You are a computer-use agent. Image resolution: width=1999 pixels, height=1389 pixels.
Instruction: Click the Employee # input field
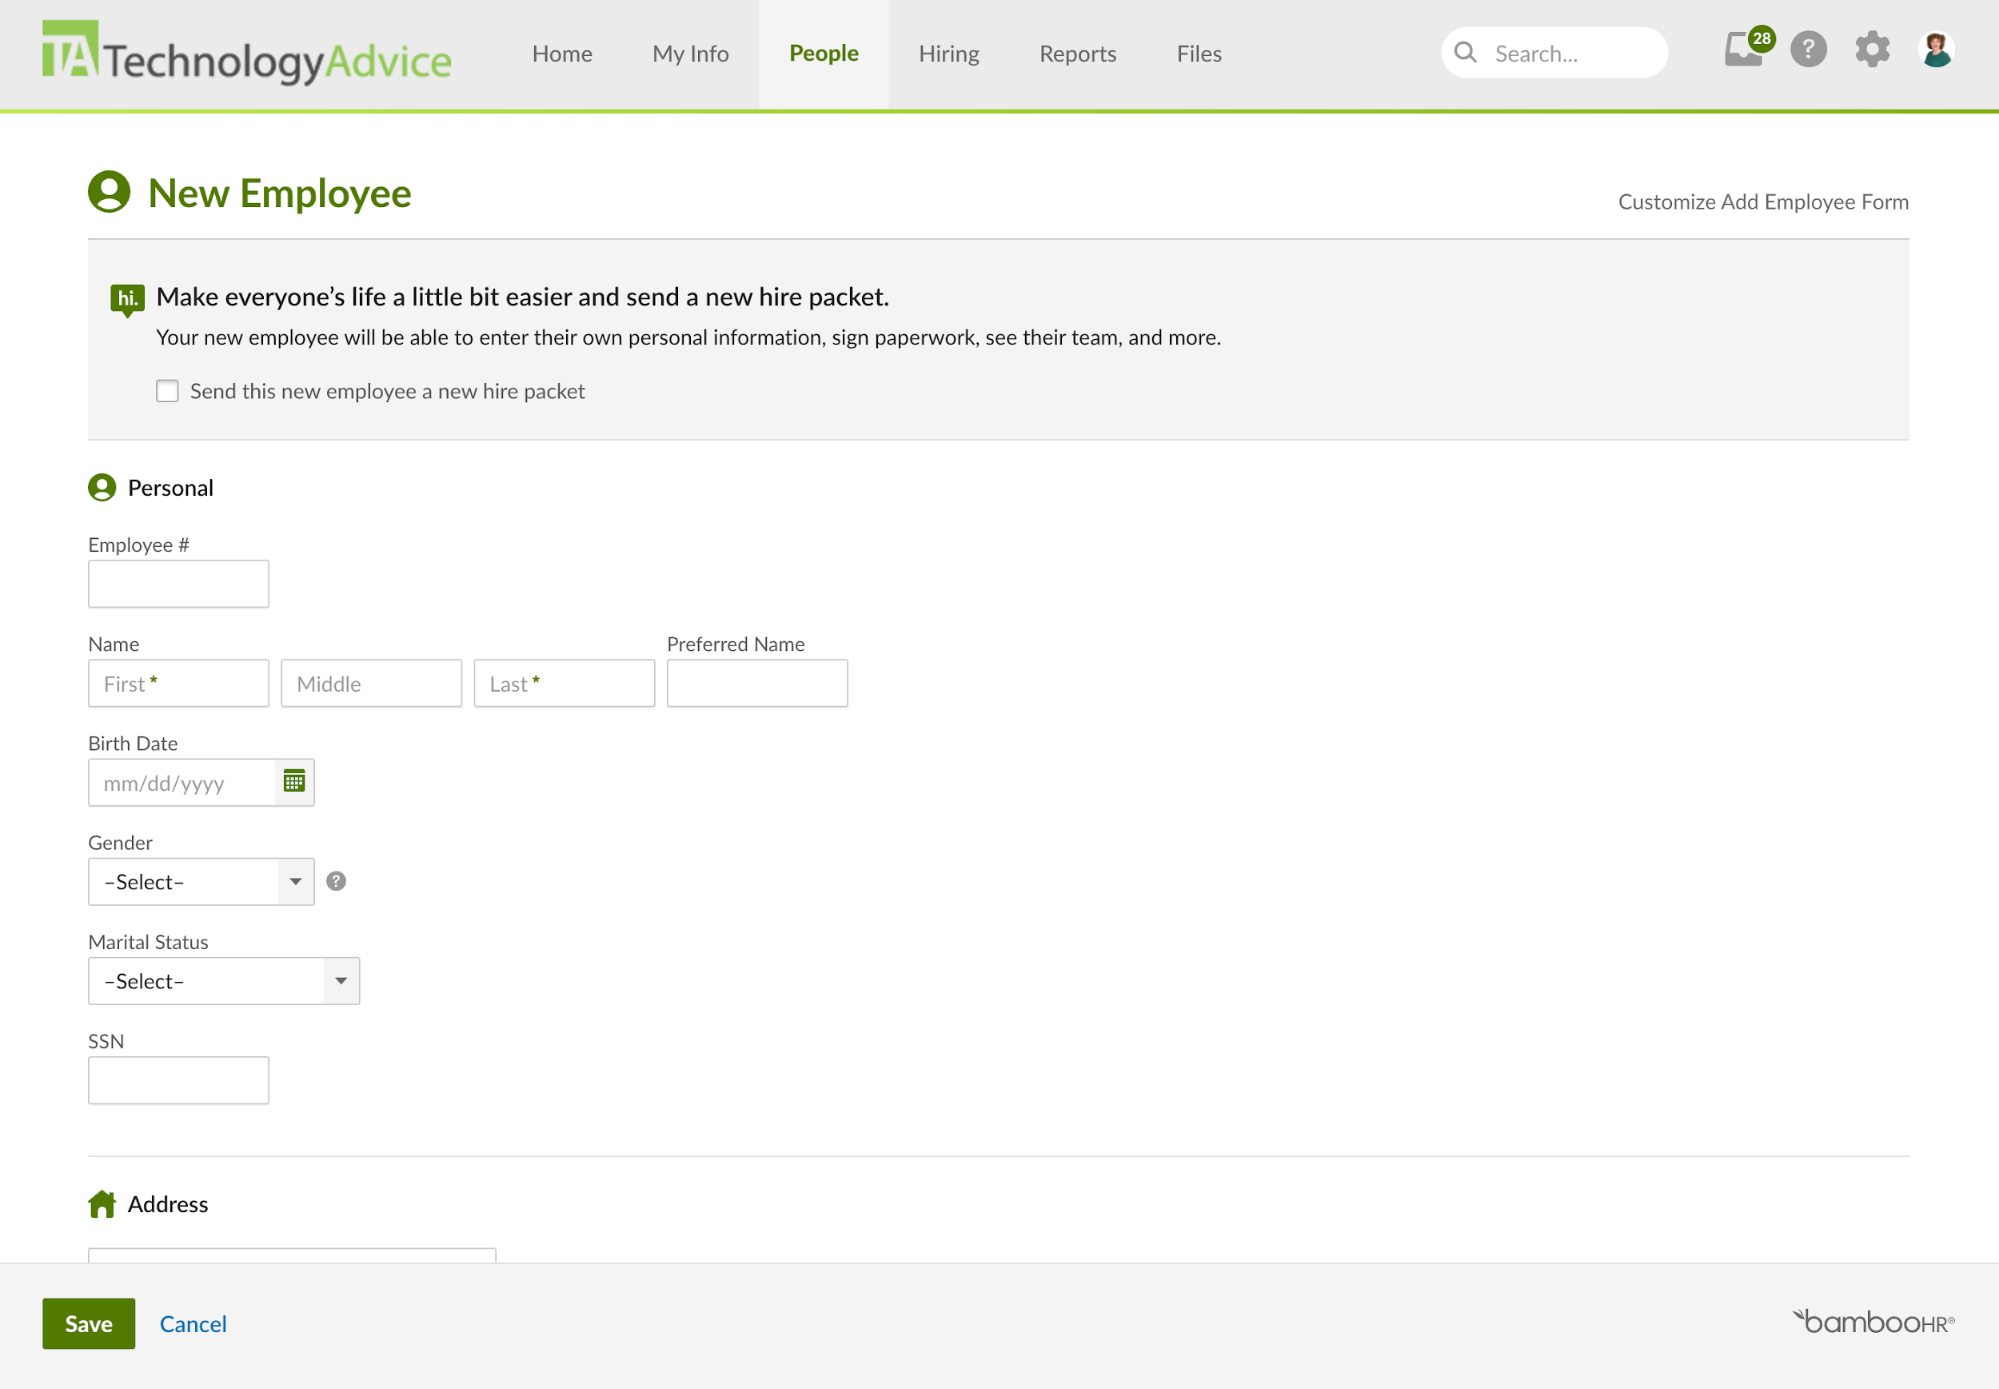(179, 584)
